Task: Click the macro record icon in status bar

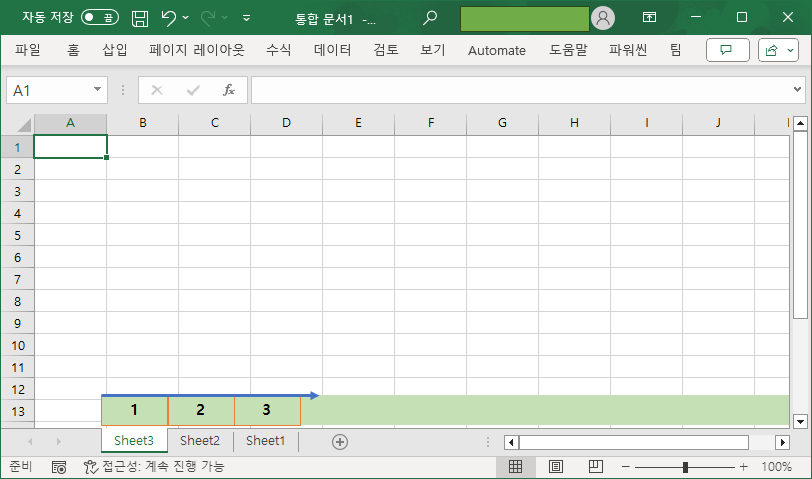Action: click(59, 467)
